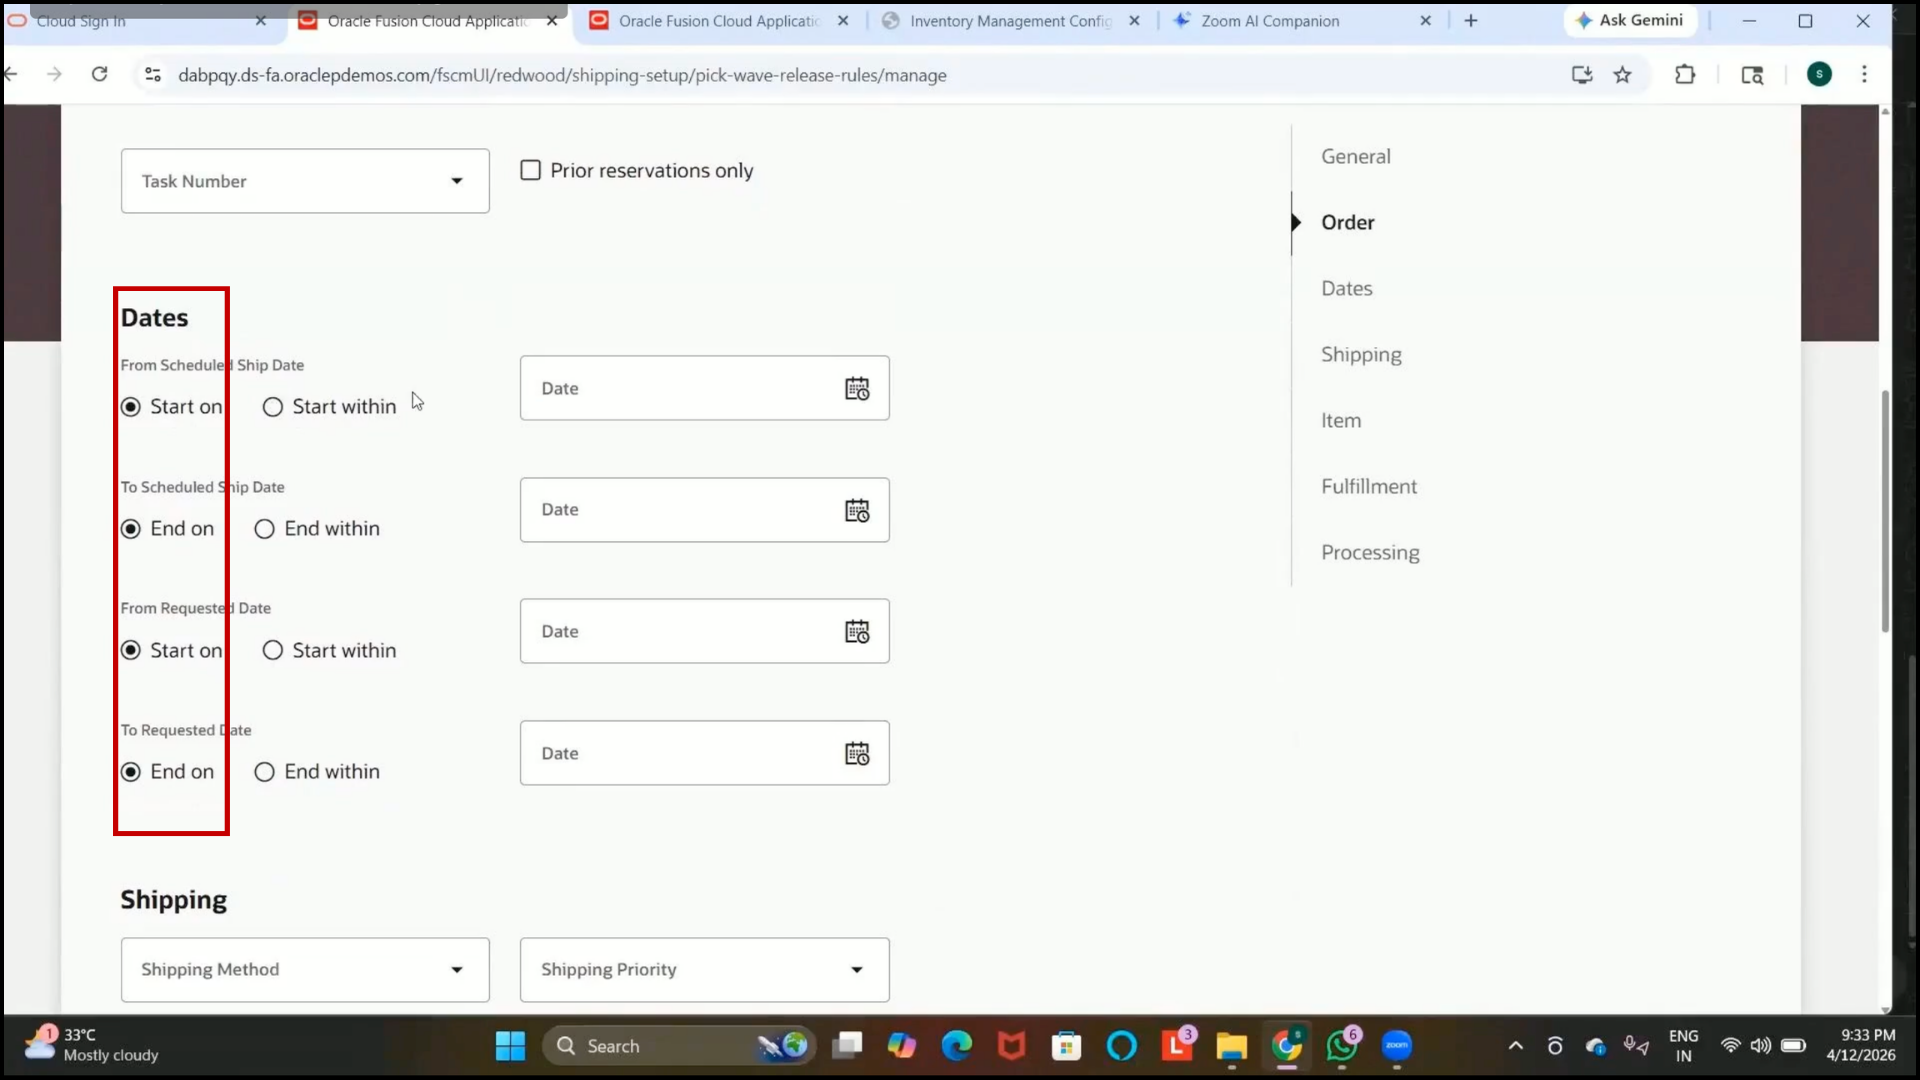Jump to Order section in side navigation
The width and height of the screenshot is (1920, 1080).
pos(1347,223)
